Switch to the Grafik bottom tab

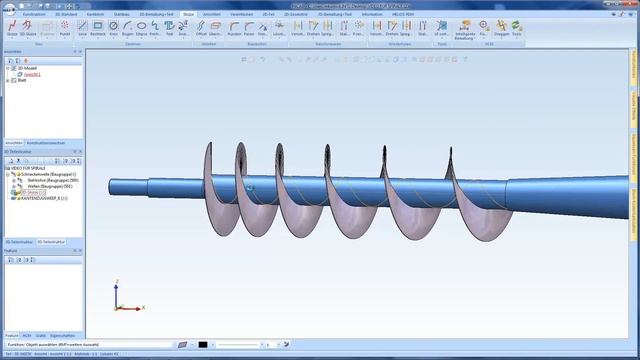click(x=40, y=336)
